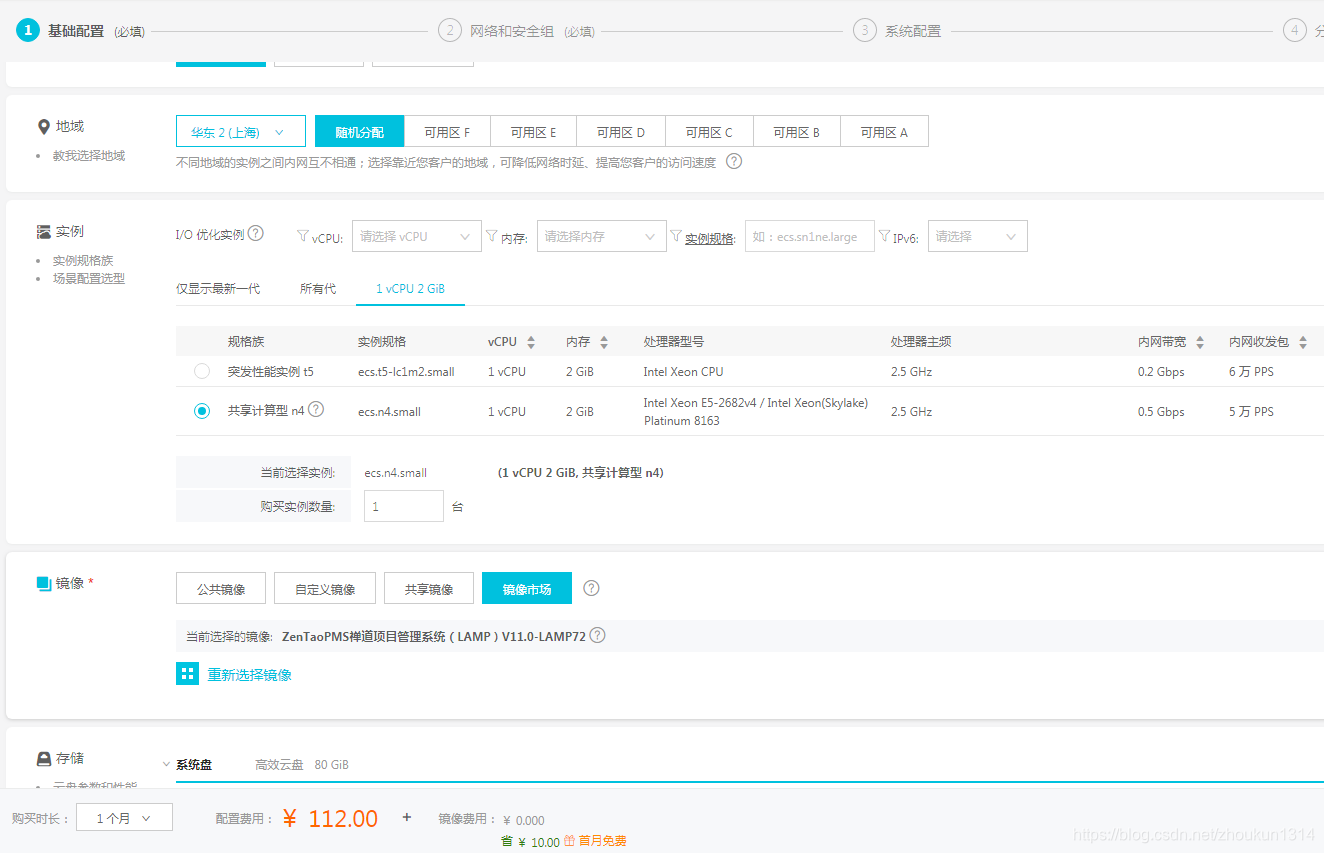Select 可用区 B
The width and height of the screenshot is (1324, 853).
click(x=796, y=132)
